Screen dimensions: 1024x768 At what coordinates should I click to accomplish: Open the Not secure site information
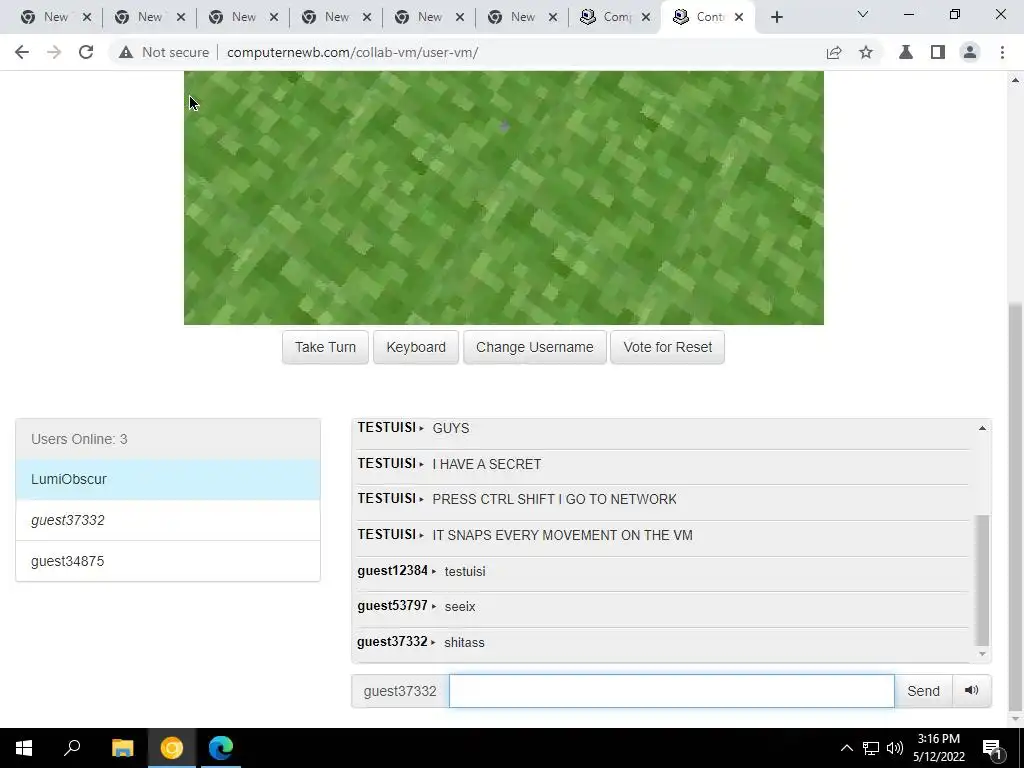164,52
